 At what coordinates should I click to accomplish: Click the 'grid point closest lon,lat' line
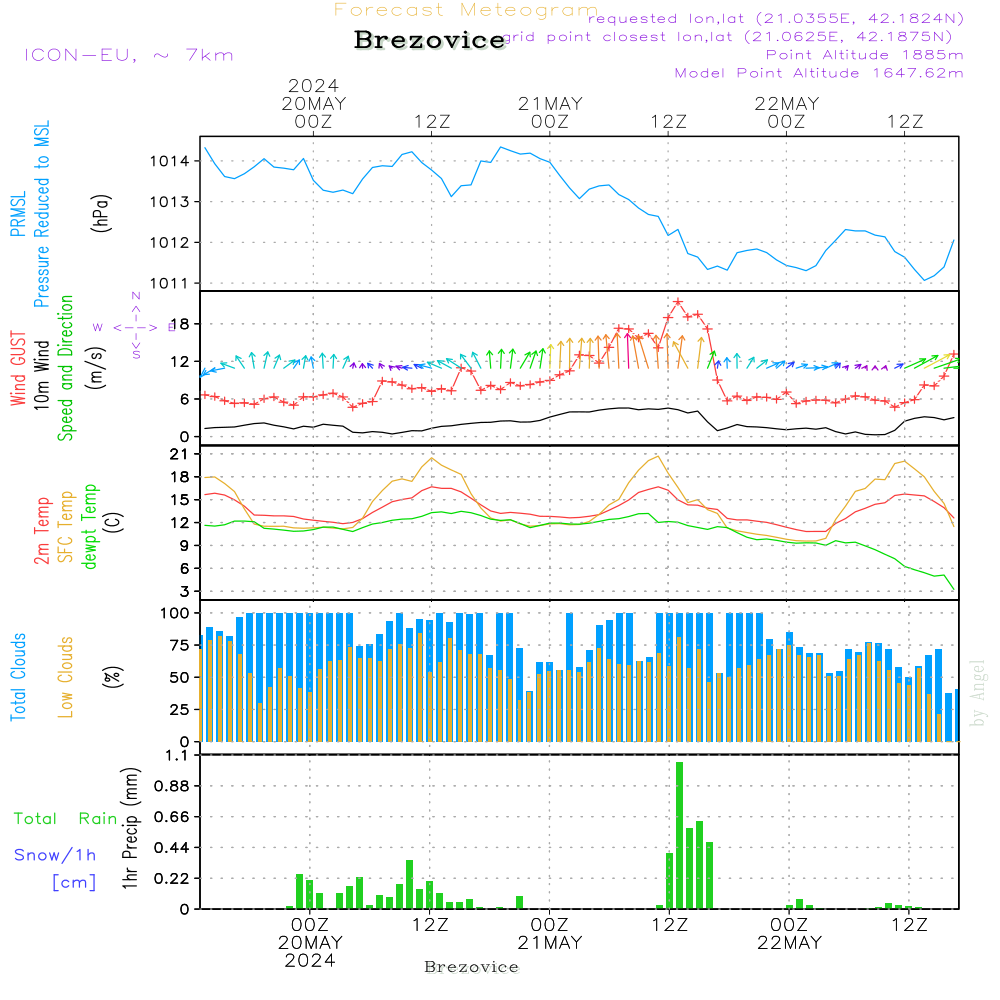tap(727, 37)
